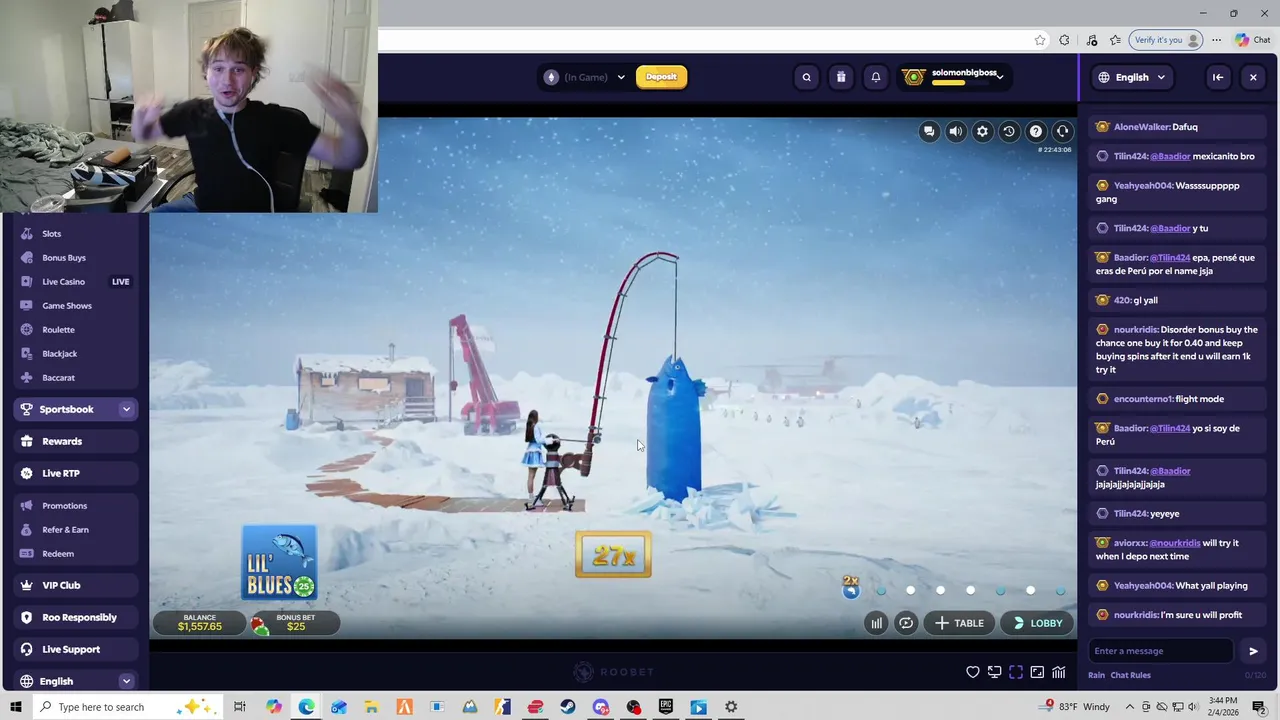Open Live Casino in the sidebar

76,282
